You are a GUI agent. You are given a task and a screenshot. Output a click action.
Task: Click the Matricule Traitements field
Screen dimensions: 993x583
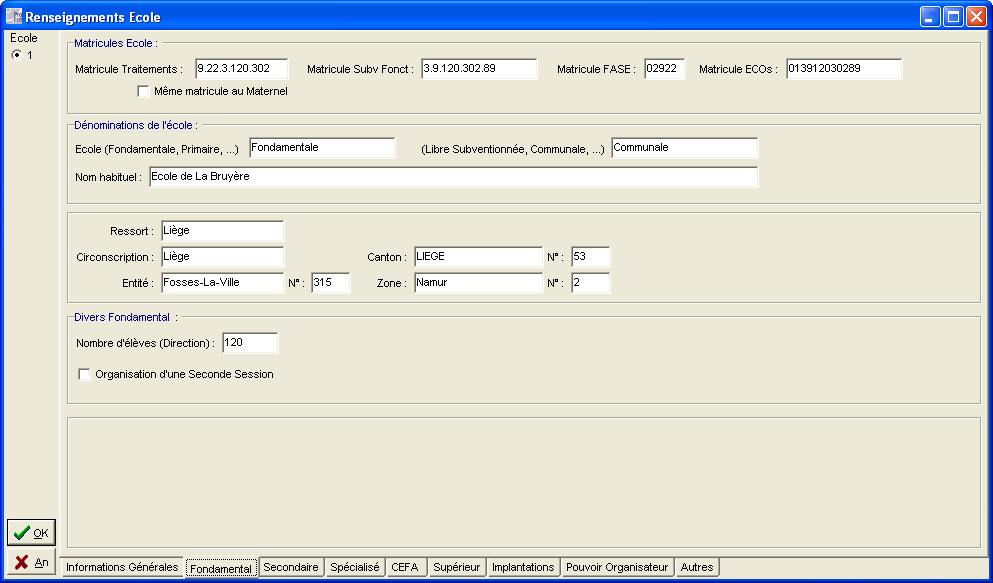point(241,69)
